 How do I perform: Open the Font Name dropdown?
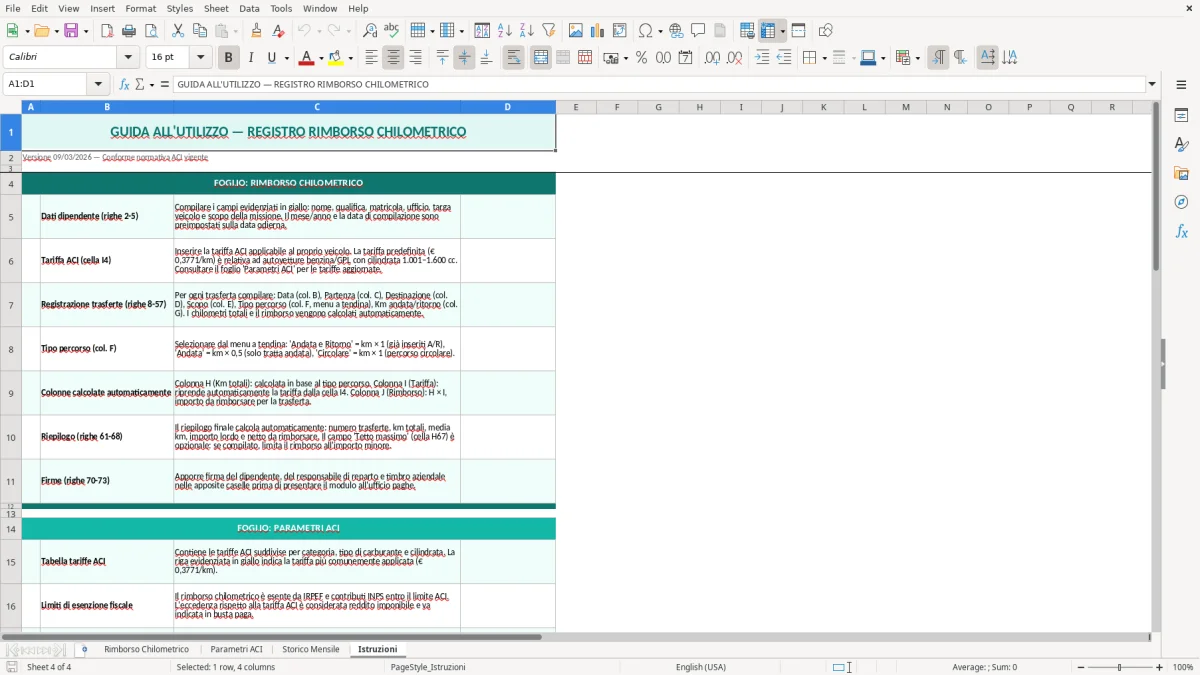127,58
